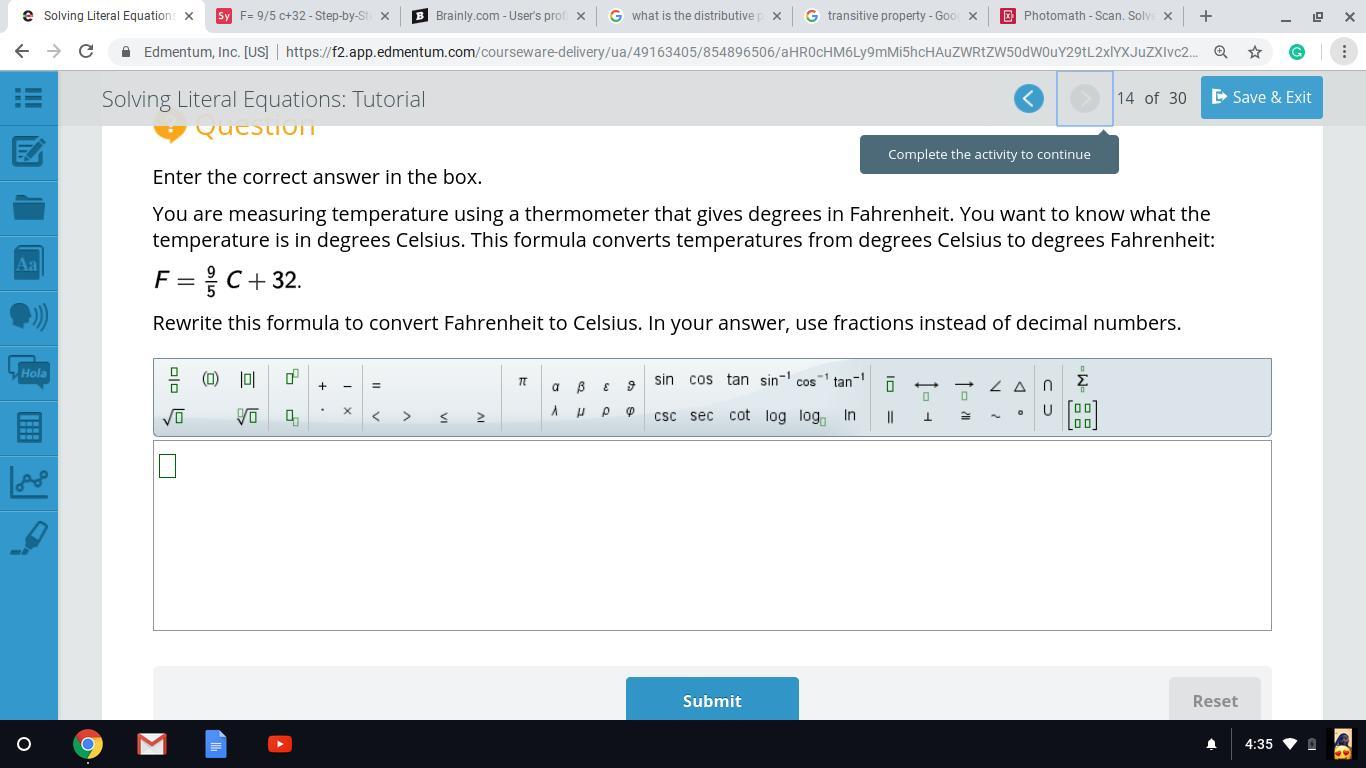Image resolution: width=1366 pixels, height=768 pixels.
Task: Open the calculator sidebar tool
Action: 29,428
